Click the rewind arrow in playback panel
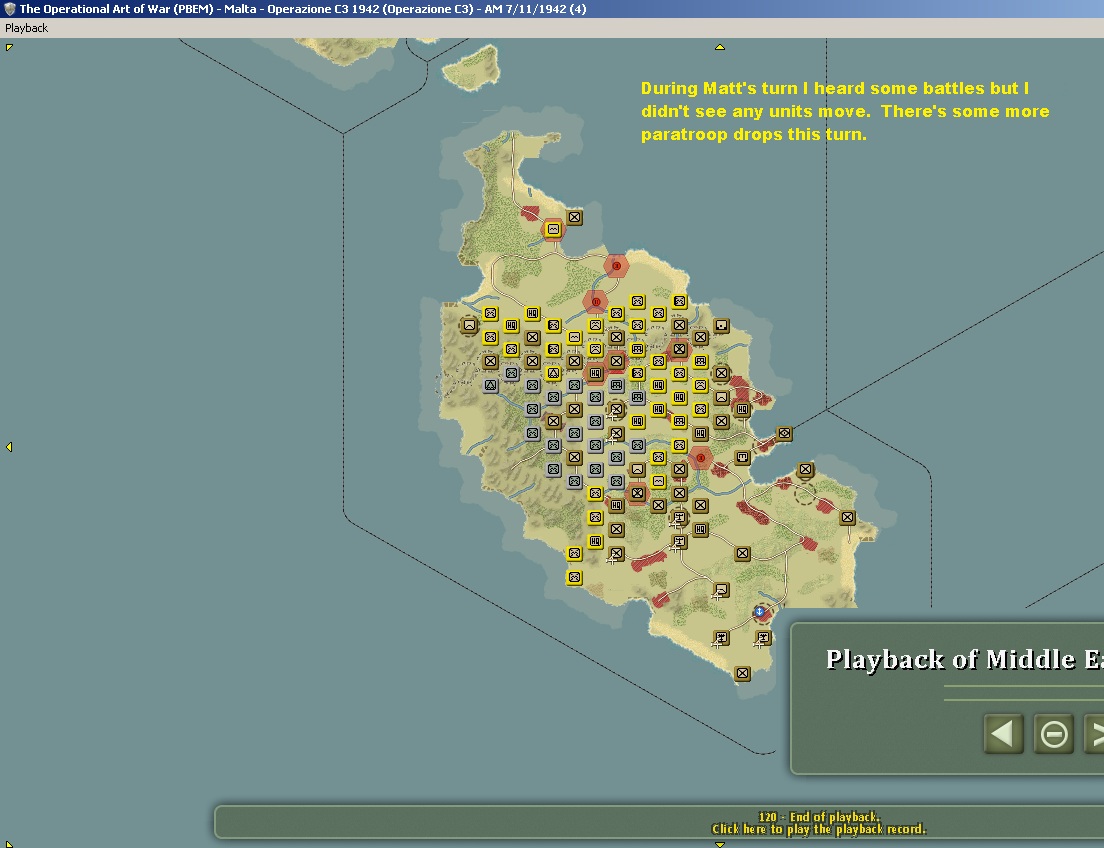The height and width of the screenshot is (848, 1104). (x=1003, y=734)
